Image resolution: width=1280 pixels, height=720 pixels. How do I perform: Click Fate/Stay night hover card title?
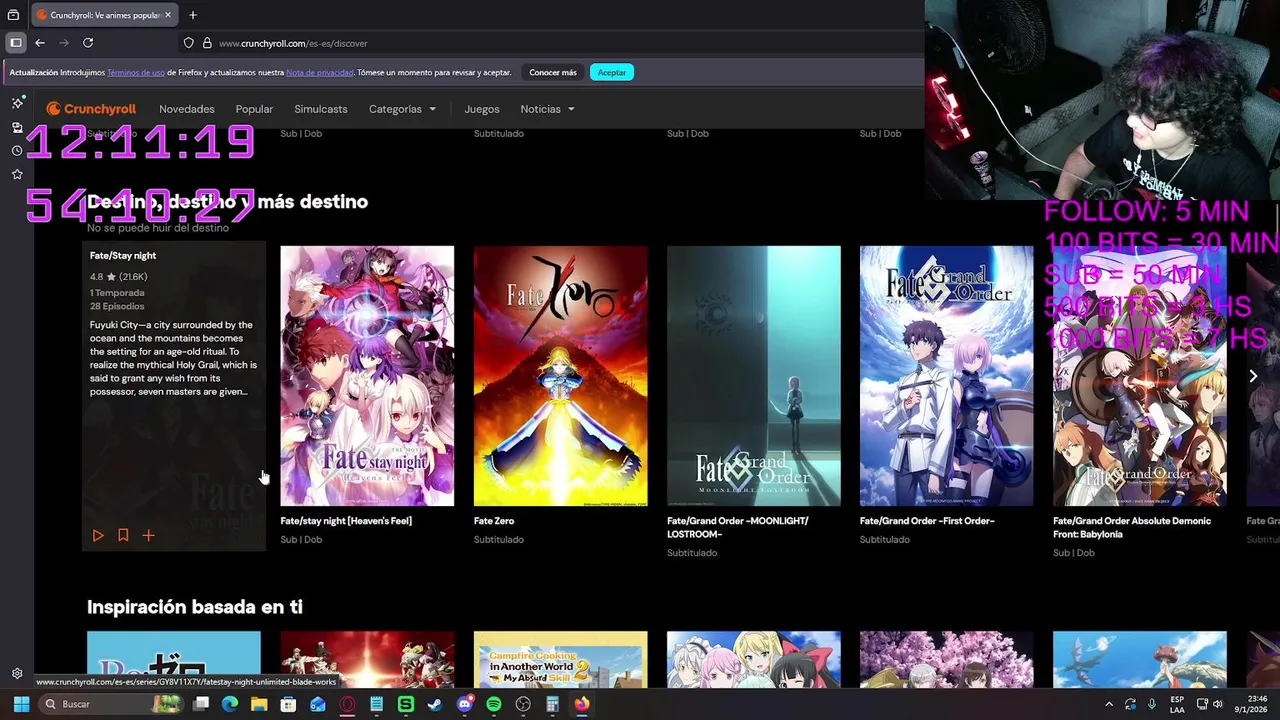(123, 256)
